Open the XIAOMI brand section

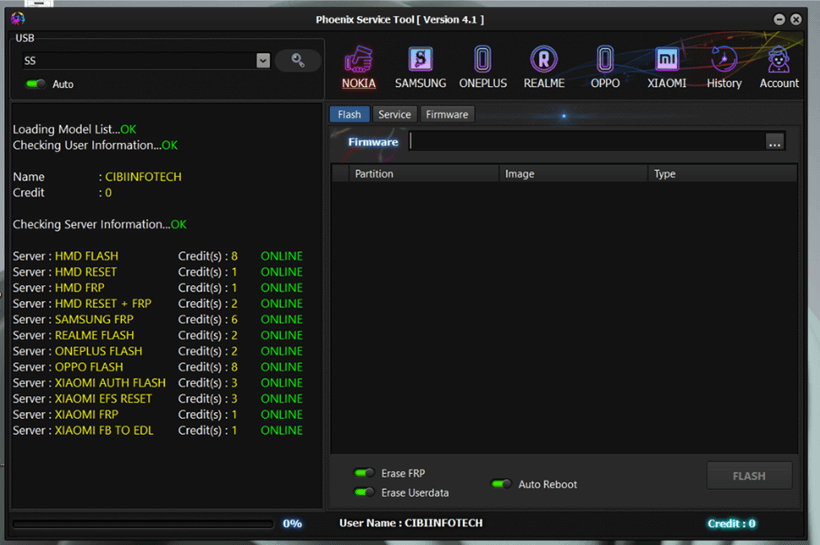click(x=666, y=61)
